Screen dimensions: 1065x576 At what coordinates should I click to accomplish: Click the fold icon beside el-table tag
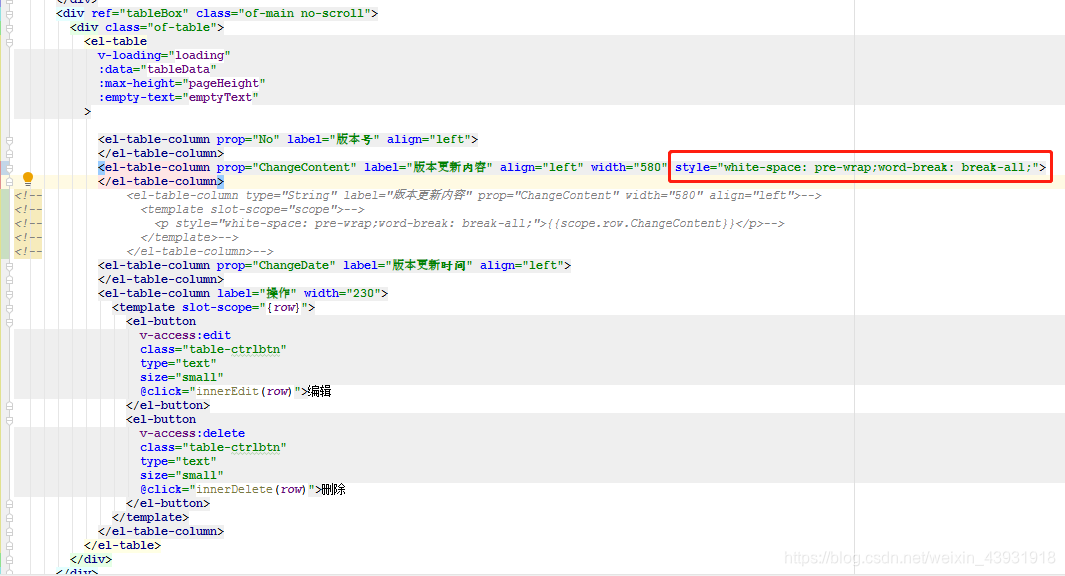pos(8,41)
